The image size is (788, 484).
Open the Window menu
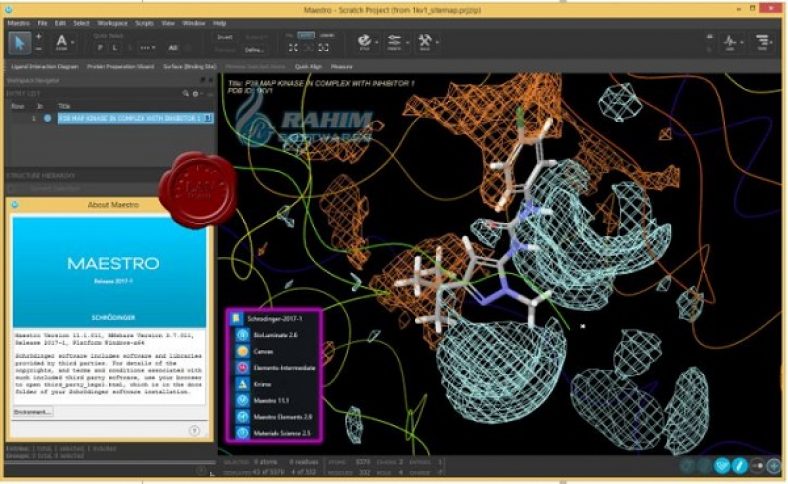point(193,23)
